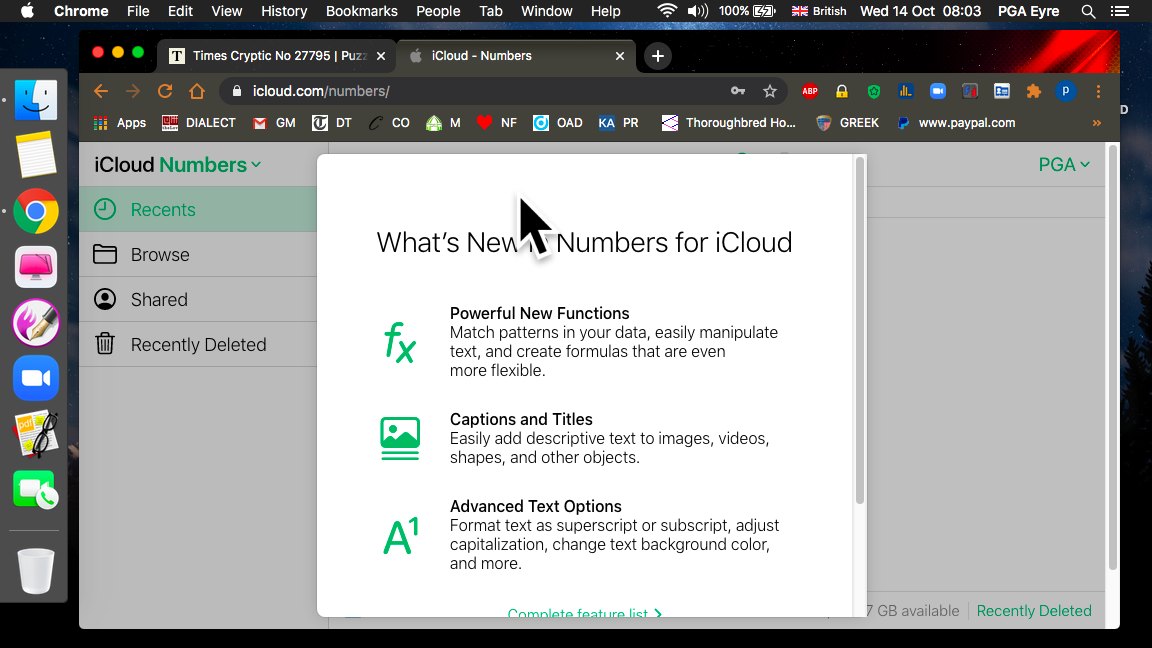Open the GM Gmail bookmark
The height and width of the screenshot is (648, 1152).
click(x=274, y=123)
